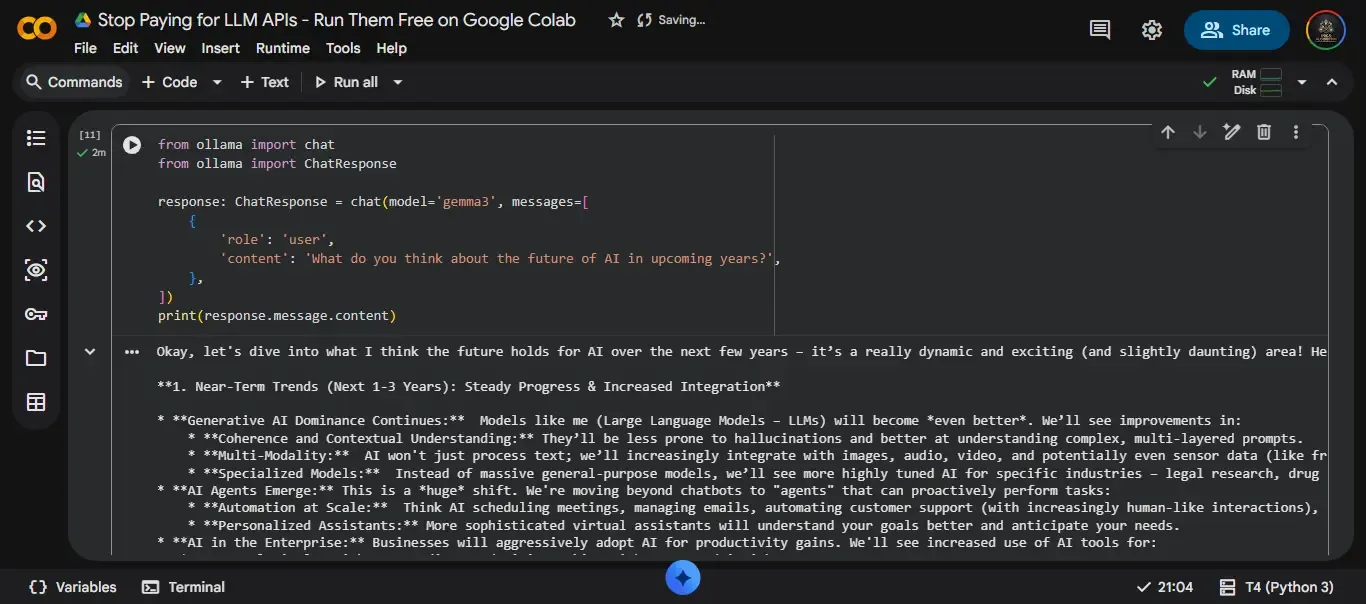Click the 'gemma3' model string in code
Viewport: 1366px width, 604px height.
466,201
